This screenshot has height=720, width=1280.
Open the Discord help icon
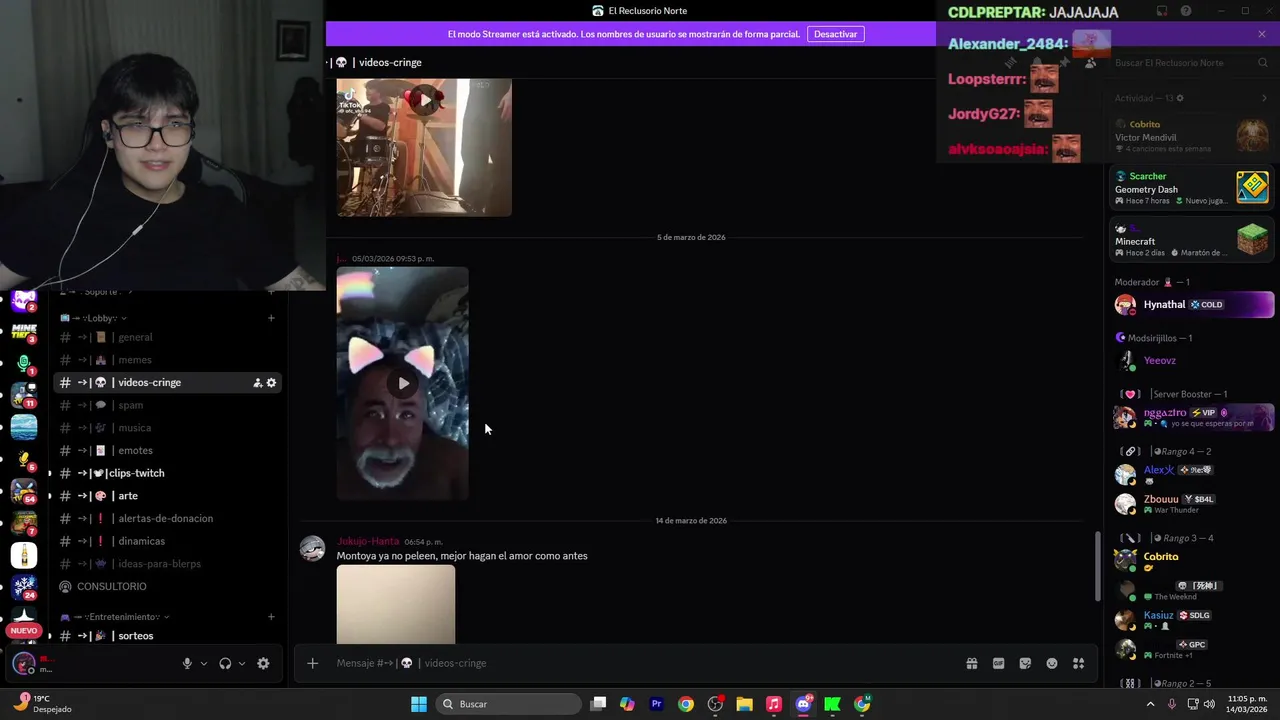(x=1186, y=11)
